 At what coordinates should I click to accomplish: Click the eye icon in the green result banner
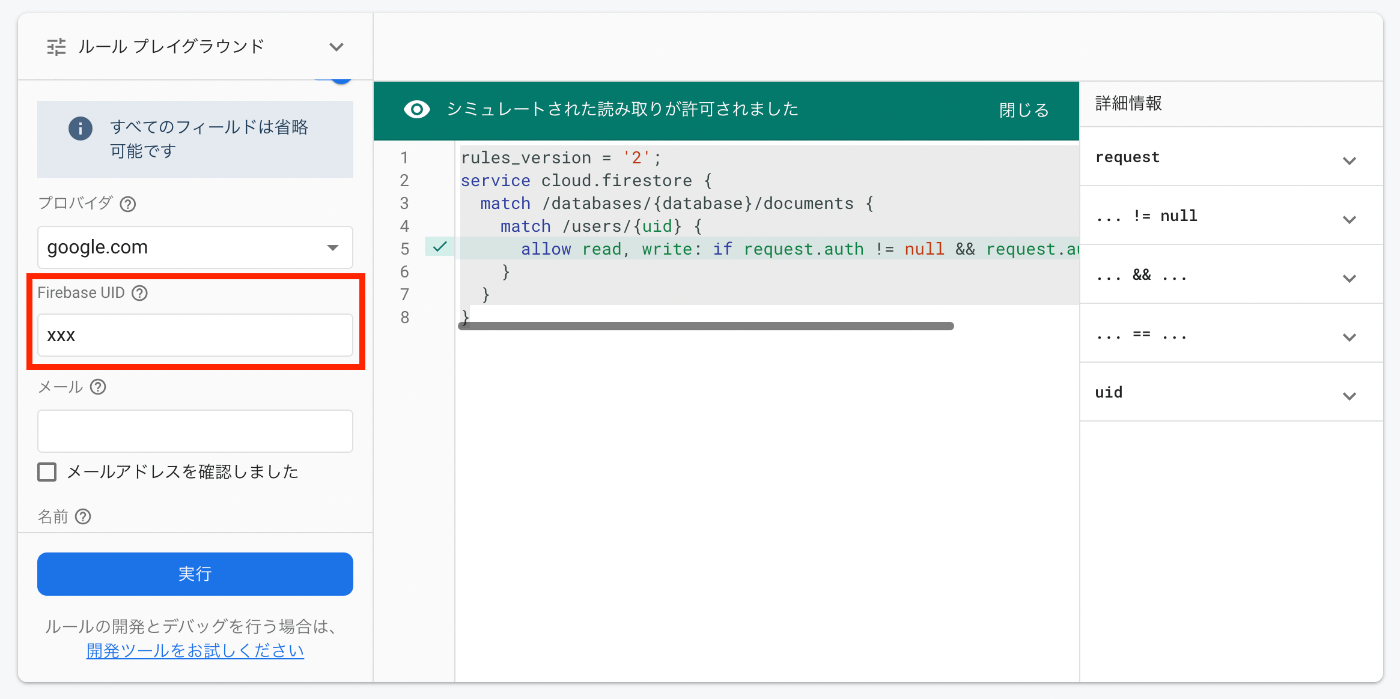coord(416,110)
